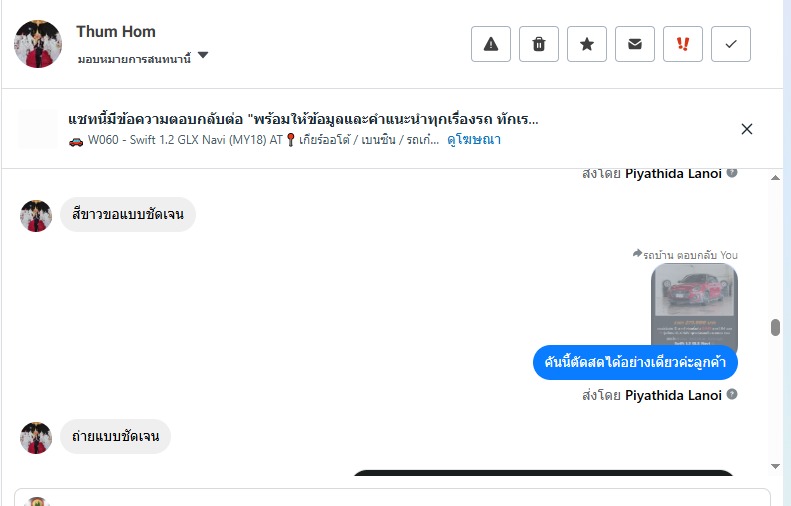Mark conversation unread with envelope icon
Screen dimensions: 791x506
[x=635, y=44]
